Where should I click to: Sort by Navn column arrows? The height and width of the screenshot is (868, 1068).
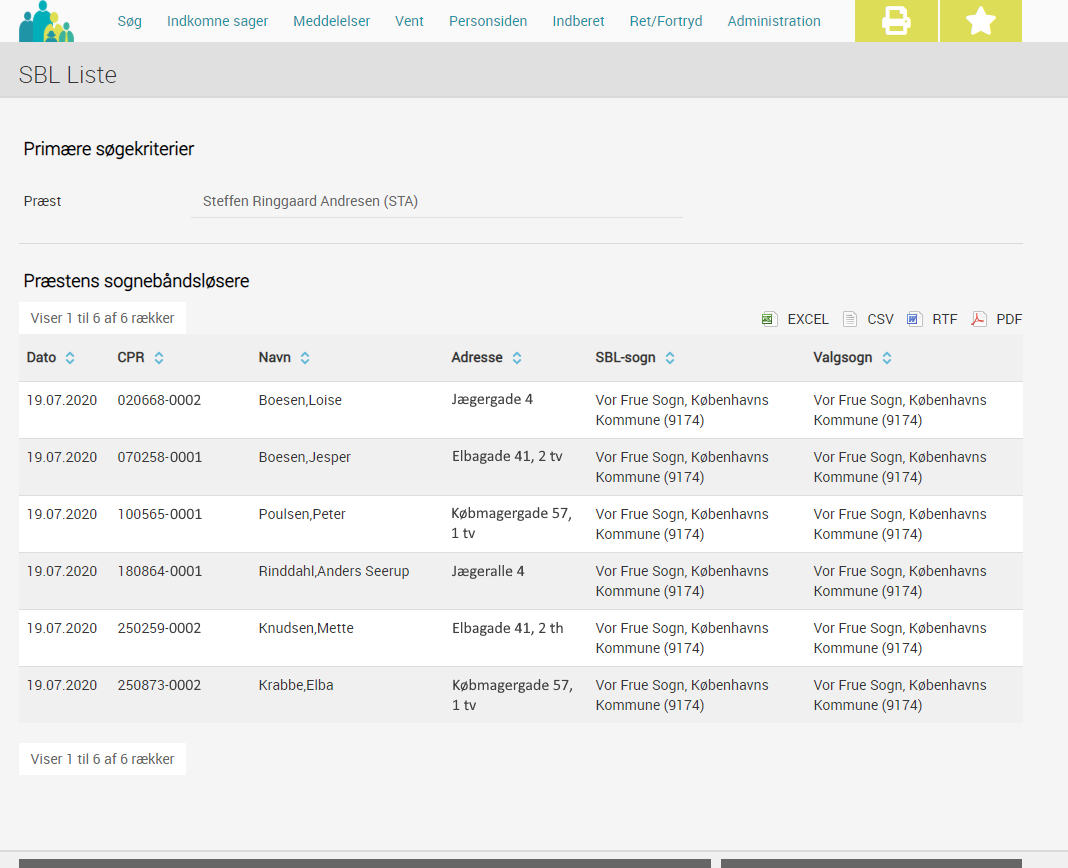(x=305, y=358)
